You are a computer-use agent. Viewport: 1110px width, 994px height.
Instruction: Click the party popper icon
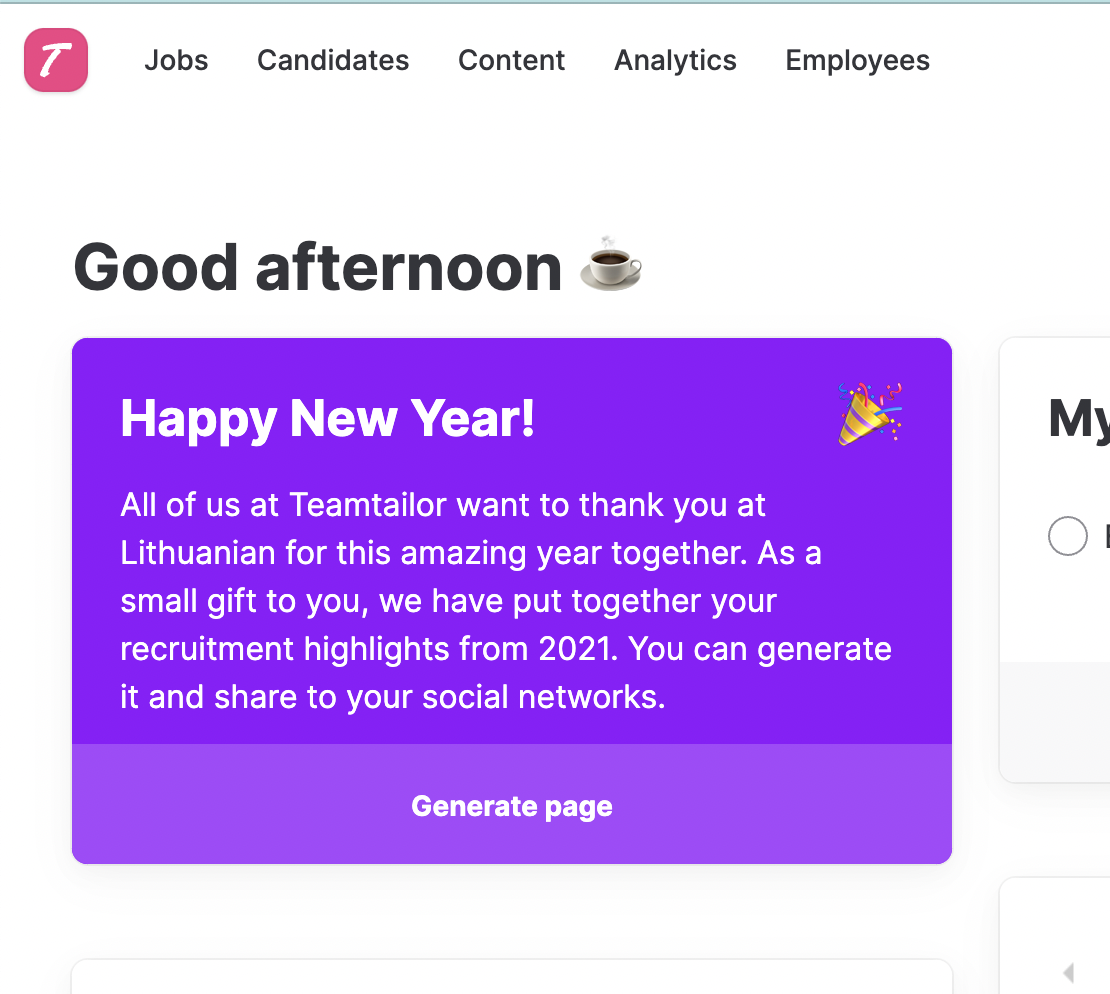(870, 412)
